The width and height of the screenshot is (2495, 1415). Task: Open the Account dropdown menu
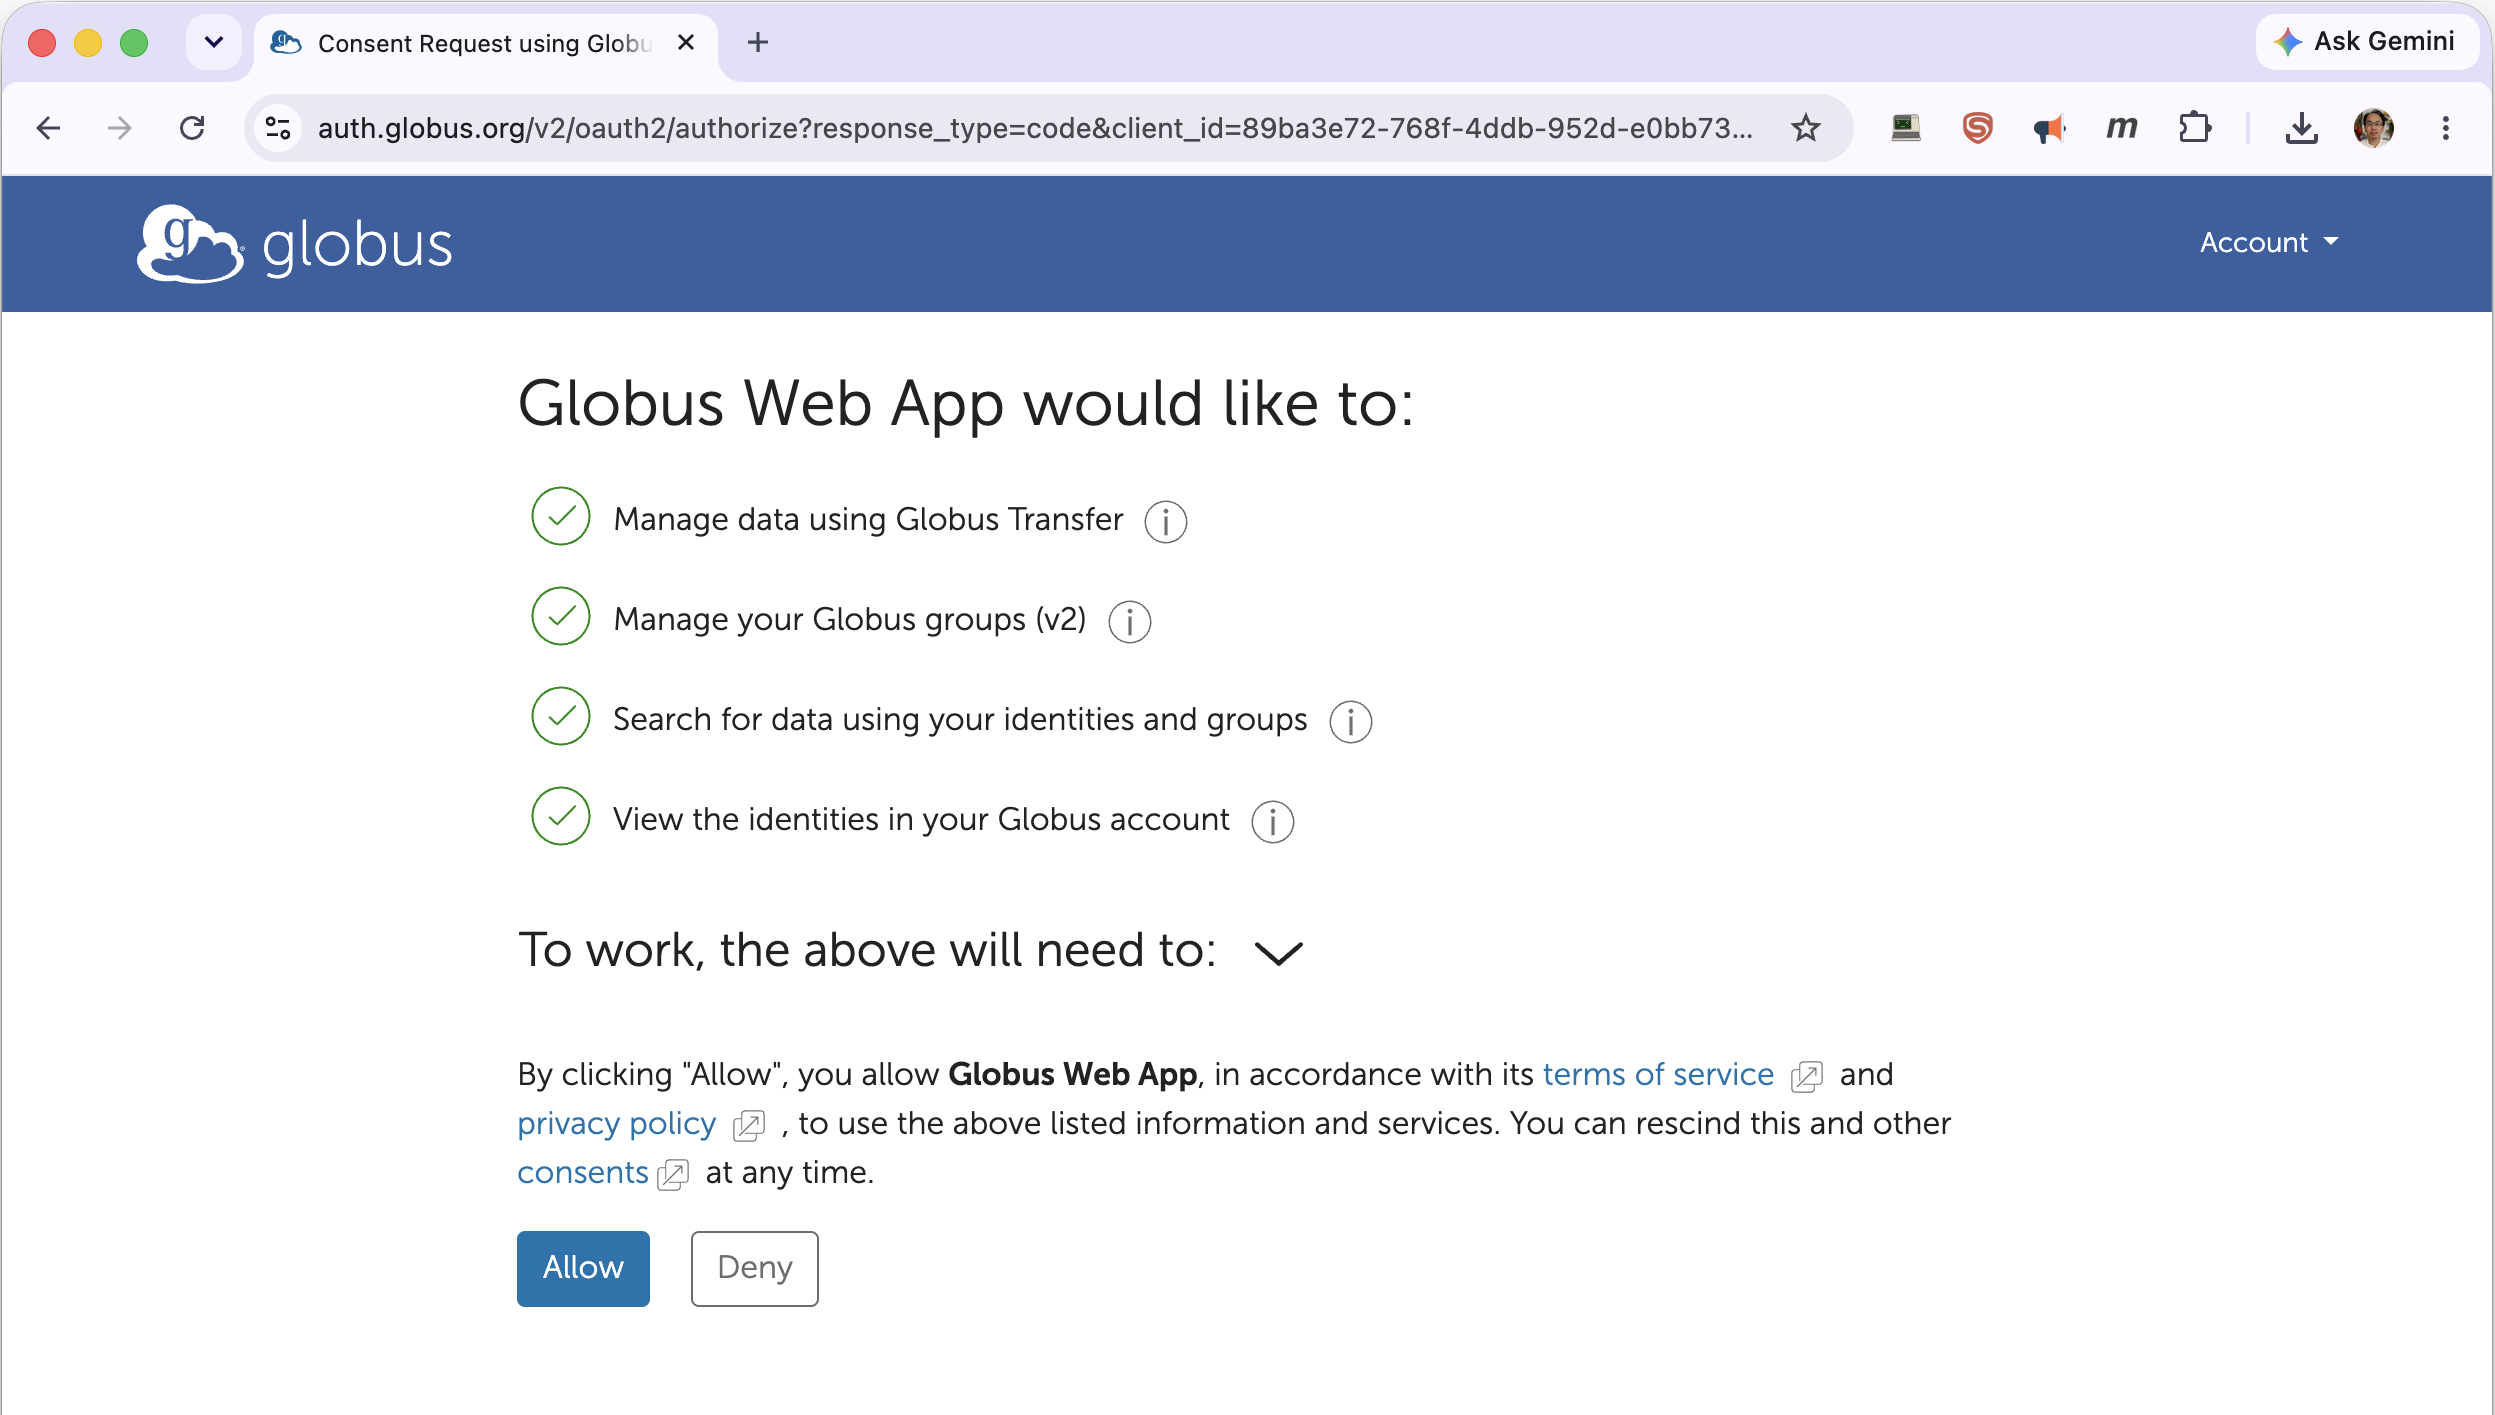(x=2269, y=243)
